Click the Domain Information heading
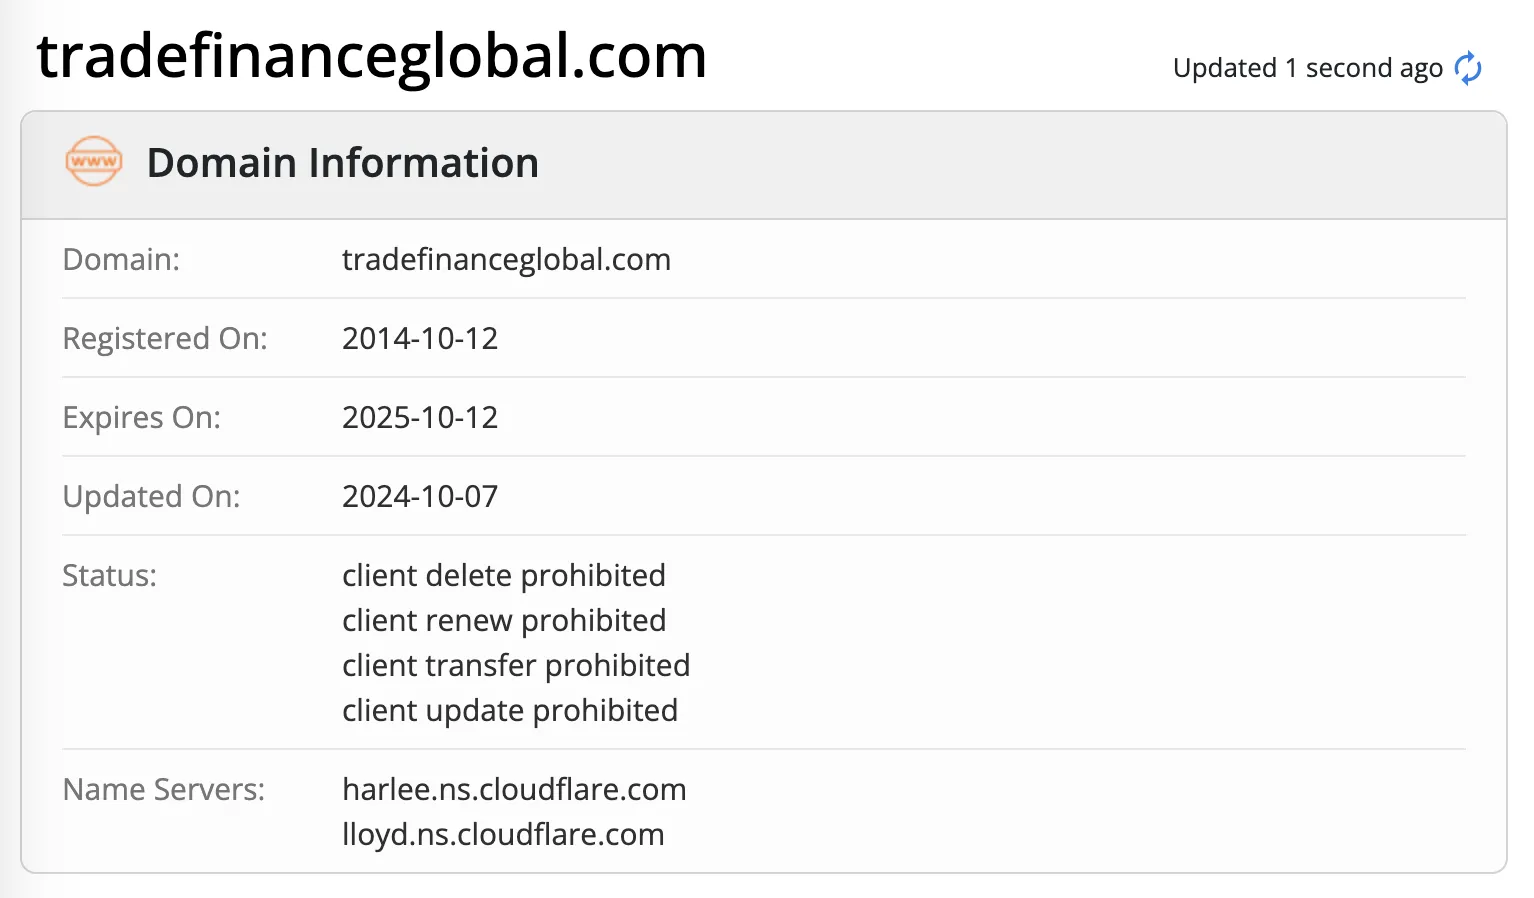The height and width of the screenshot is (898, 1534). point(343,163)
